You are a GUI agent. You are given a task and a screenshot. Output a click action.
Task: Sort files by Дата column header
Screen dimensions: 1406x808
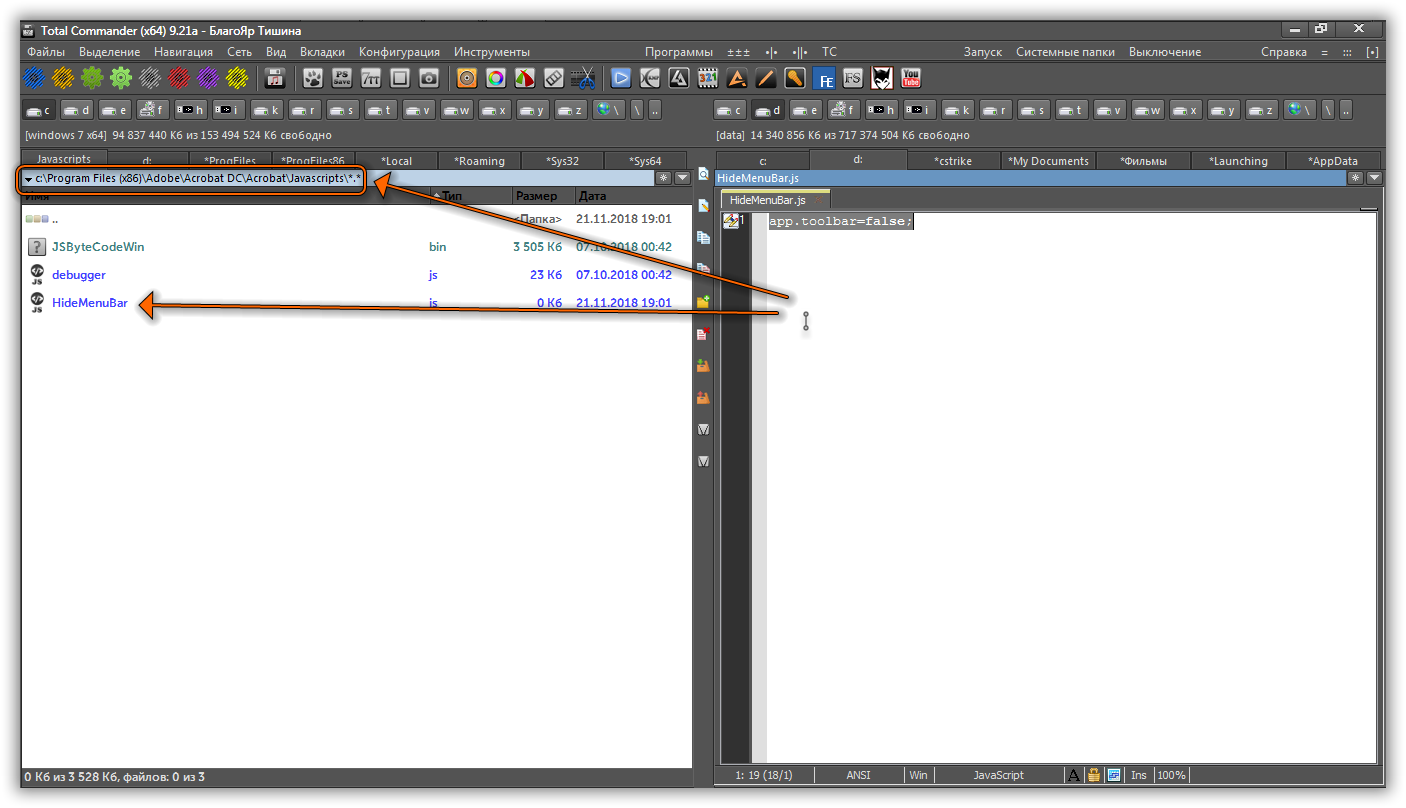[633, 196]
